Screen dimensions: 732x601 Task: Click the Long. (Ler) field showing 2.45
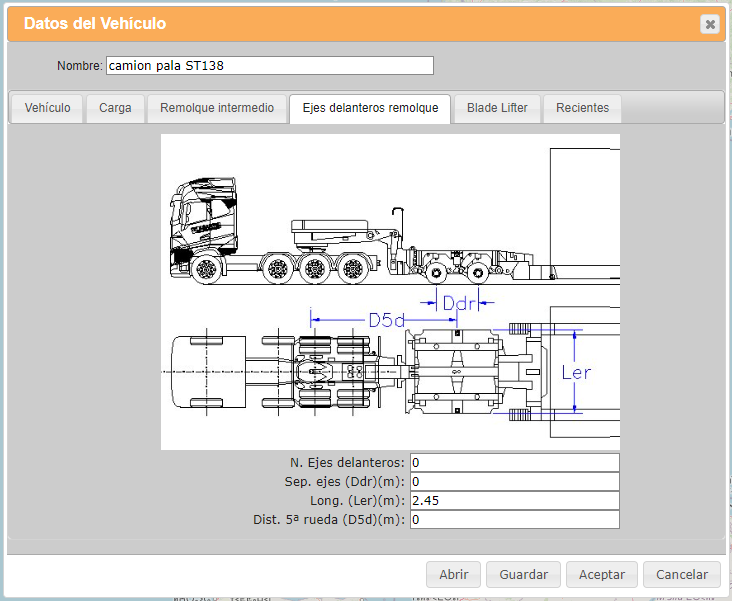tap(514, 500)
